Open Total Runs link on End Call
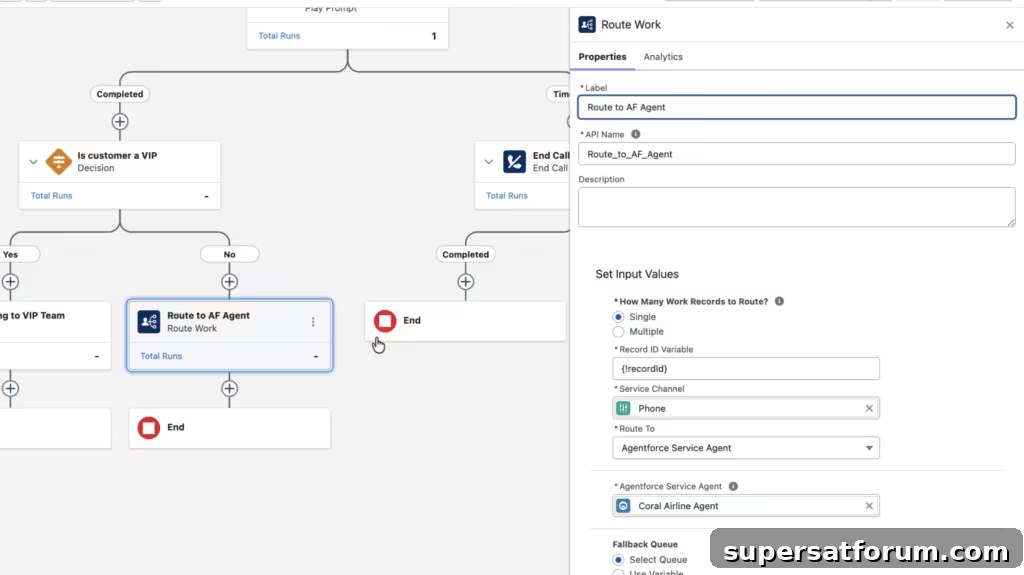 point(507,195)
